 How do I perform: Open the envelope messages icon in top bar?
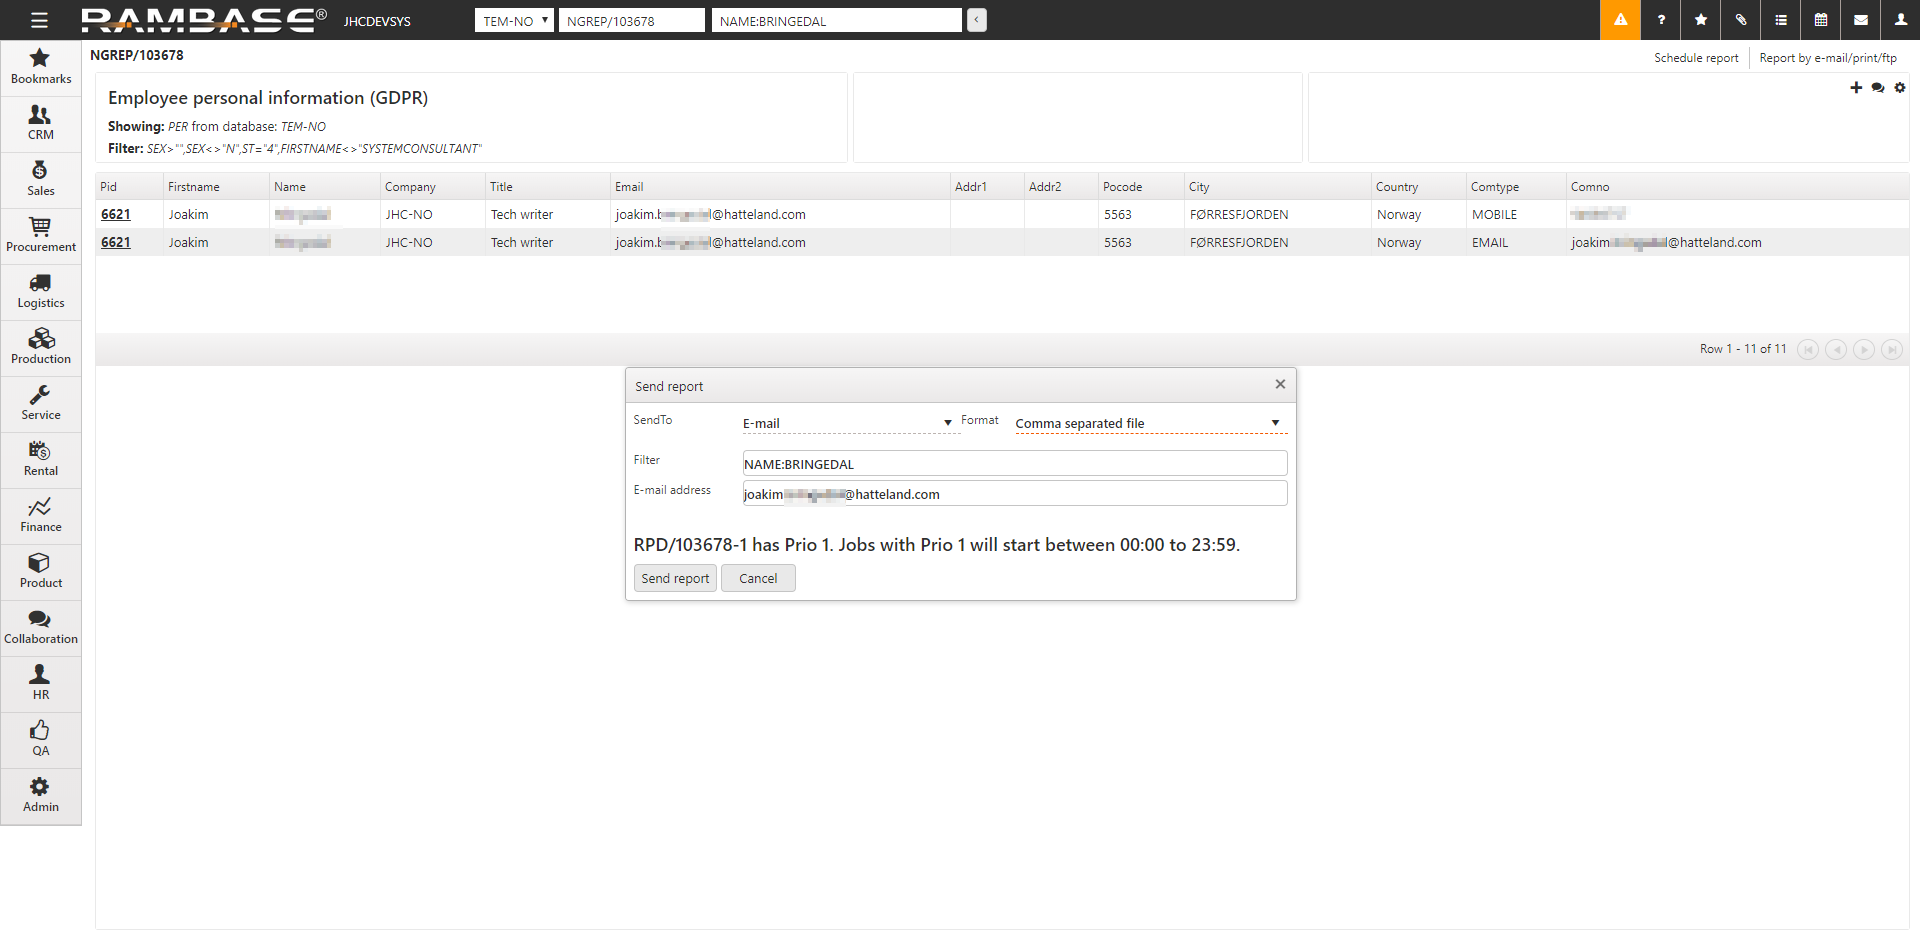coord(1861,20)
